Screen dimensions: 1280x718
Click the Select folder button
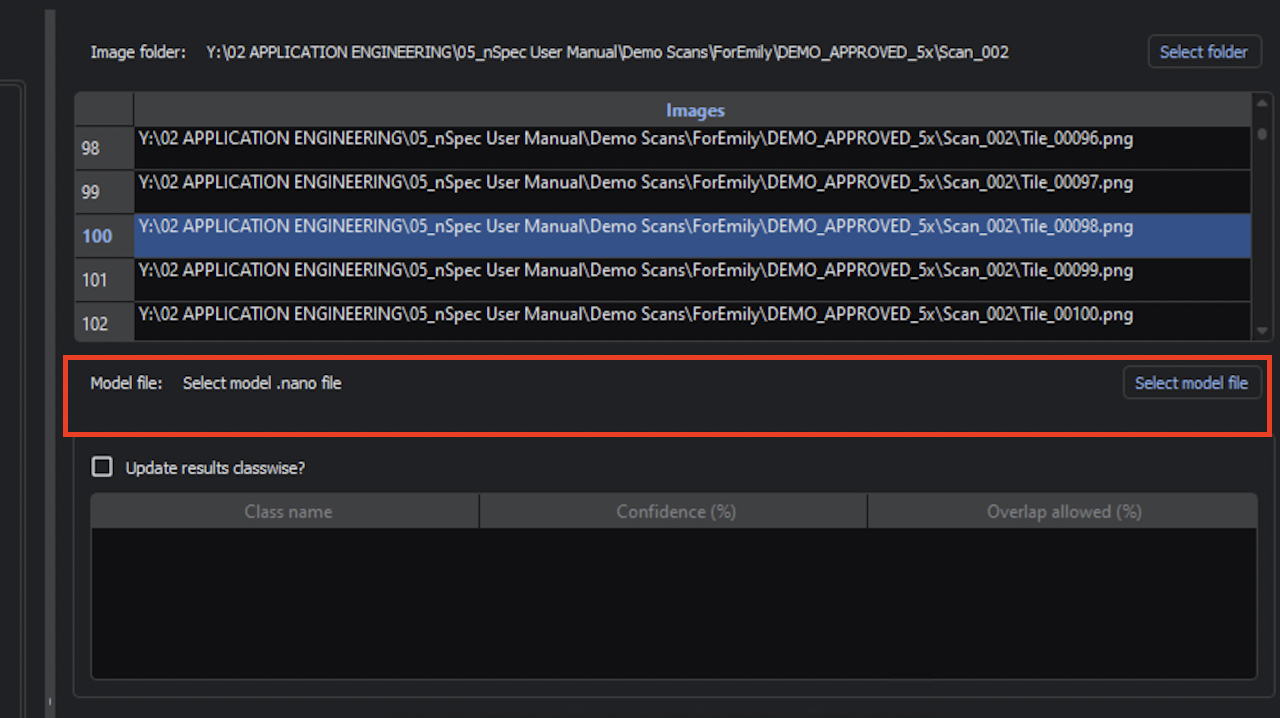1204,51
